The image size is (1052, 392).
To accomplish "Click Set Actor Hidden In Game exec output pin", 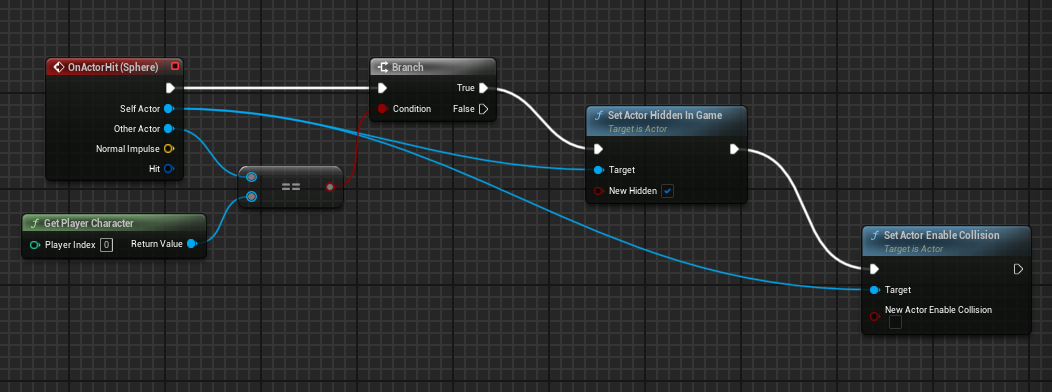I will 735,149.
